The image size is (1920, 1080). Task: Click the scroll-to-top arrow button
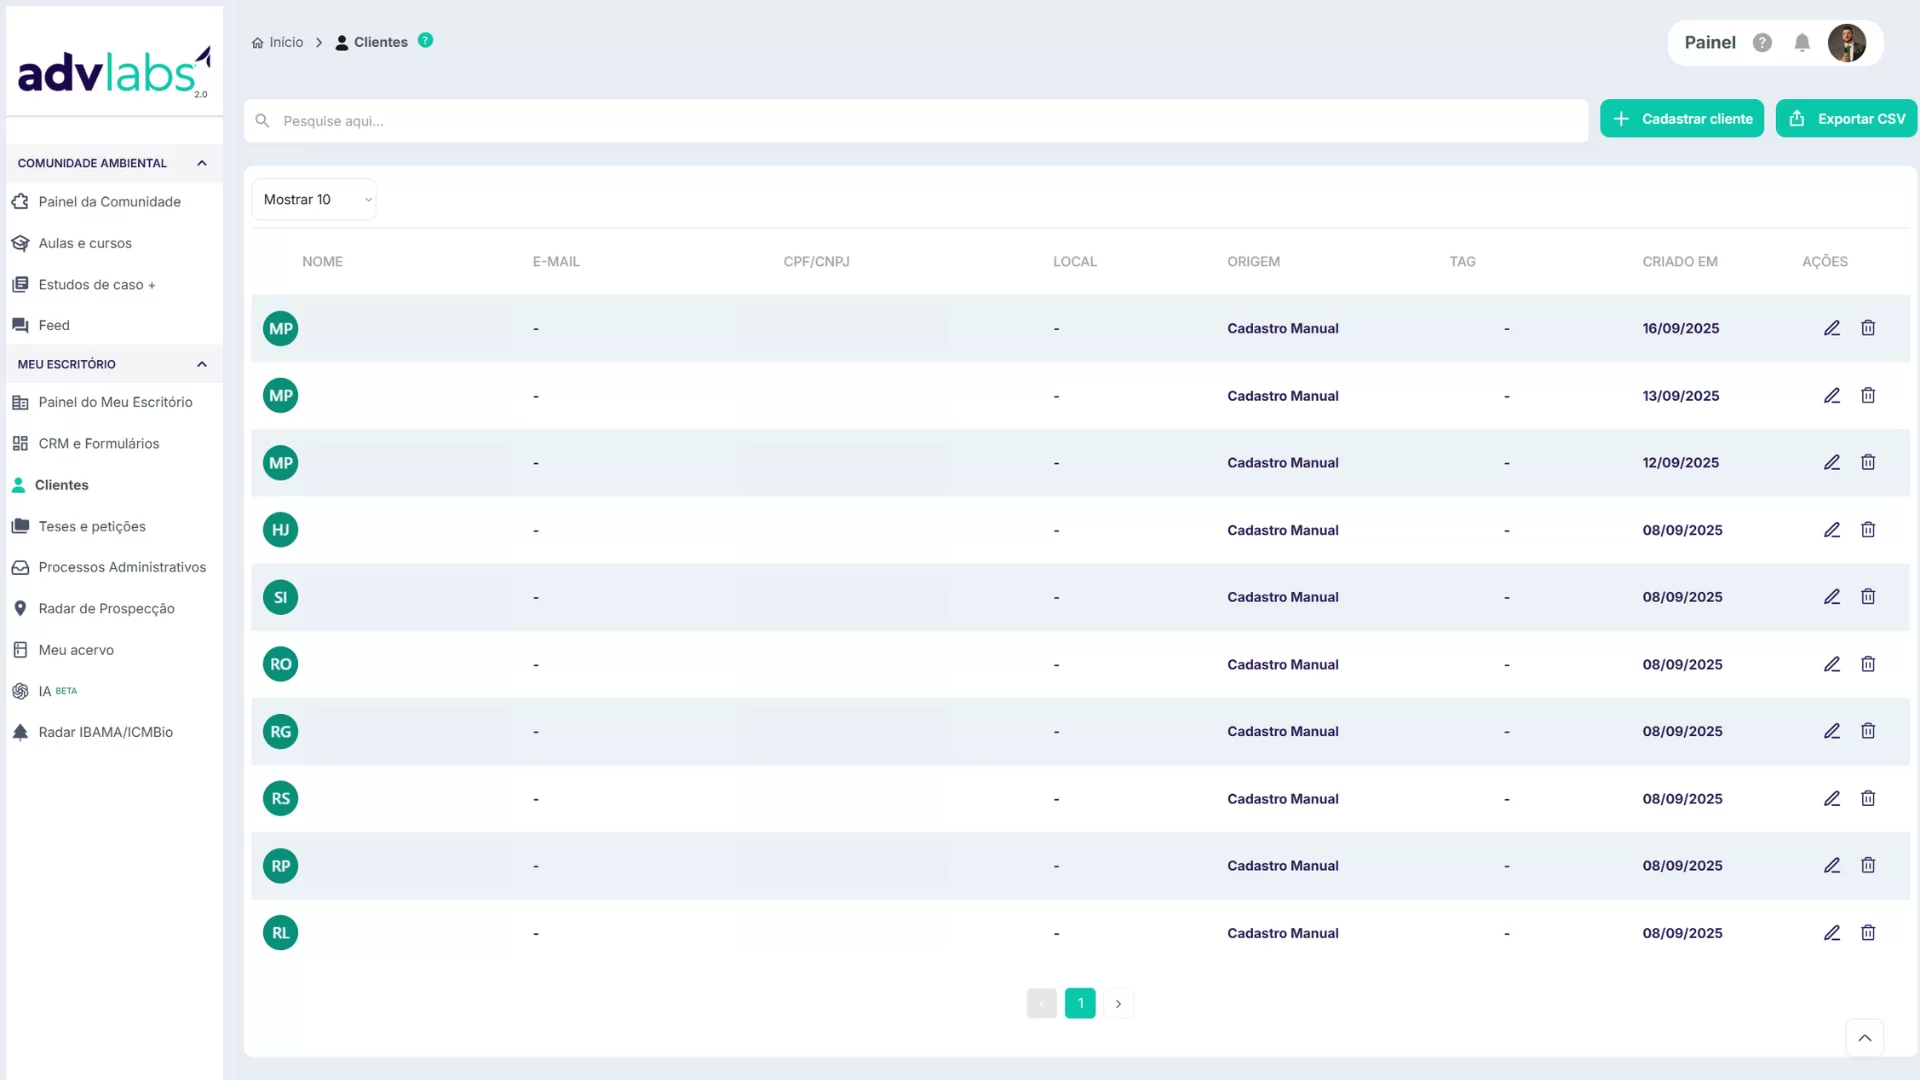[1864, 1038]
